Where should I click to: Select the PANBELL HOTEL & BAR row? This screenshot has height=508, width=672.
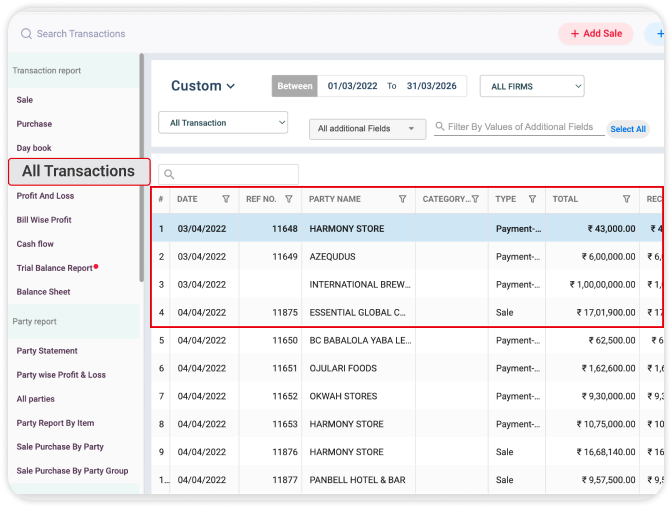pos(407,480)
